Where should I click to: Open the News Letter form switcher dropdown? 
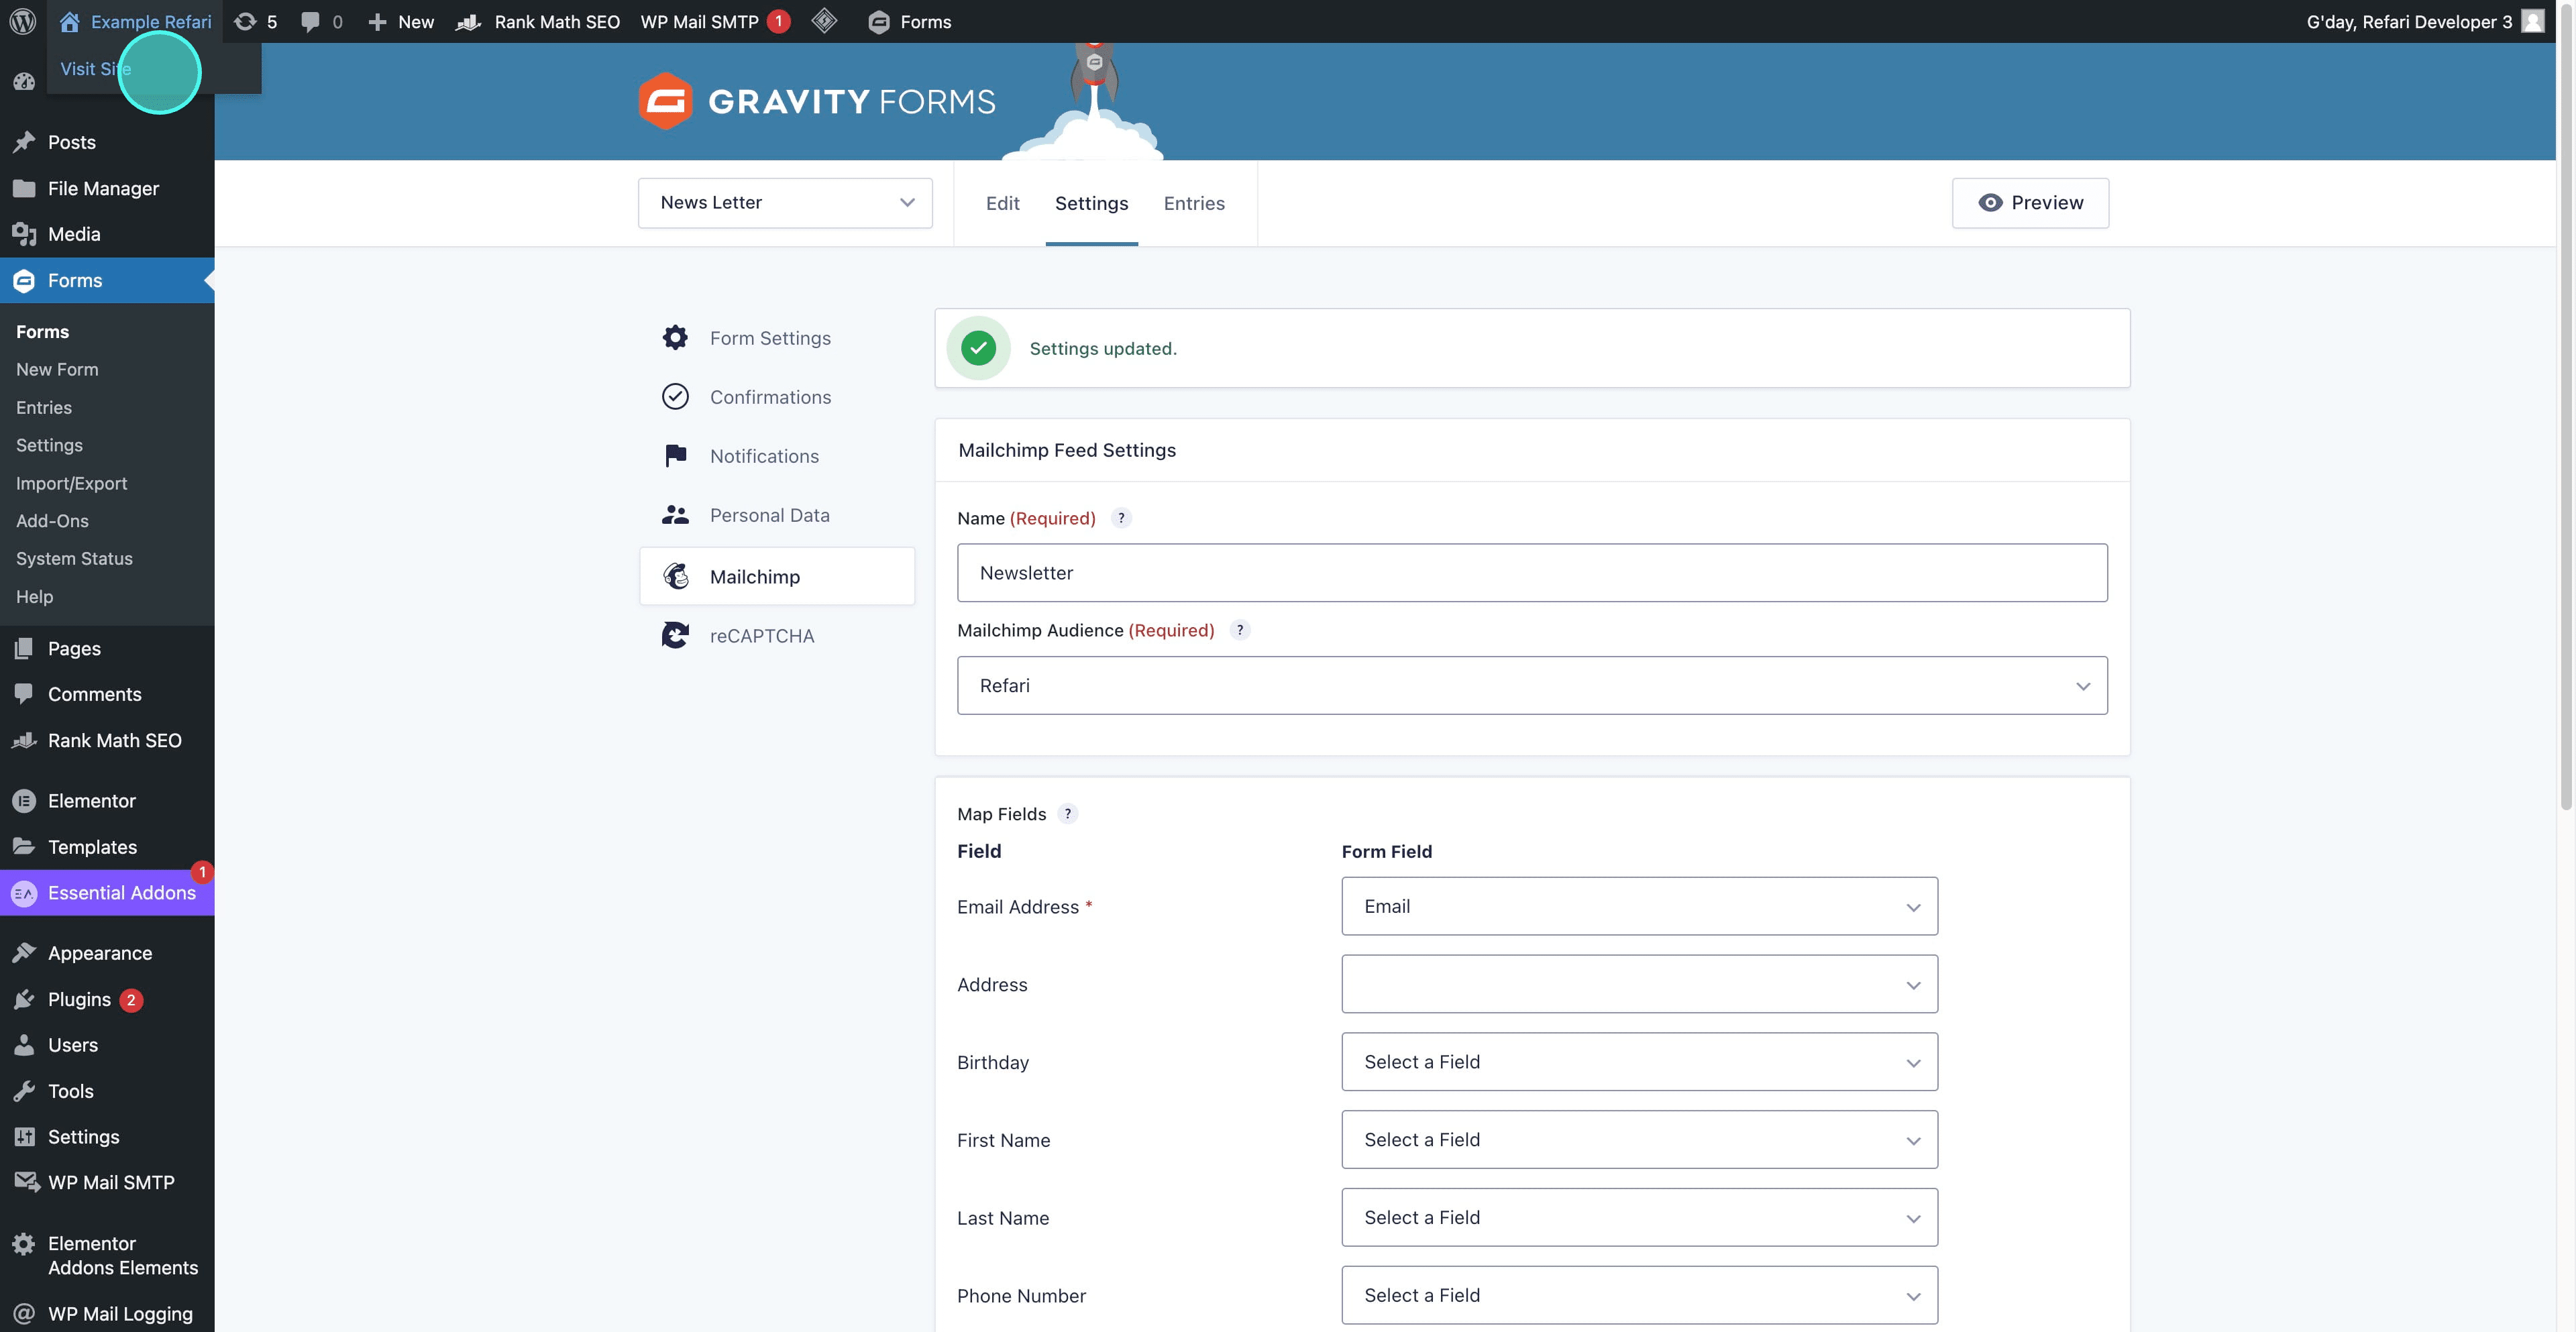(785, 203)
